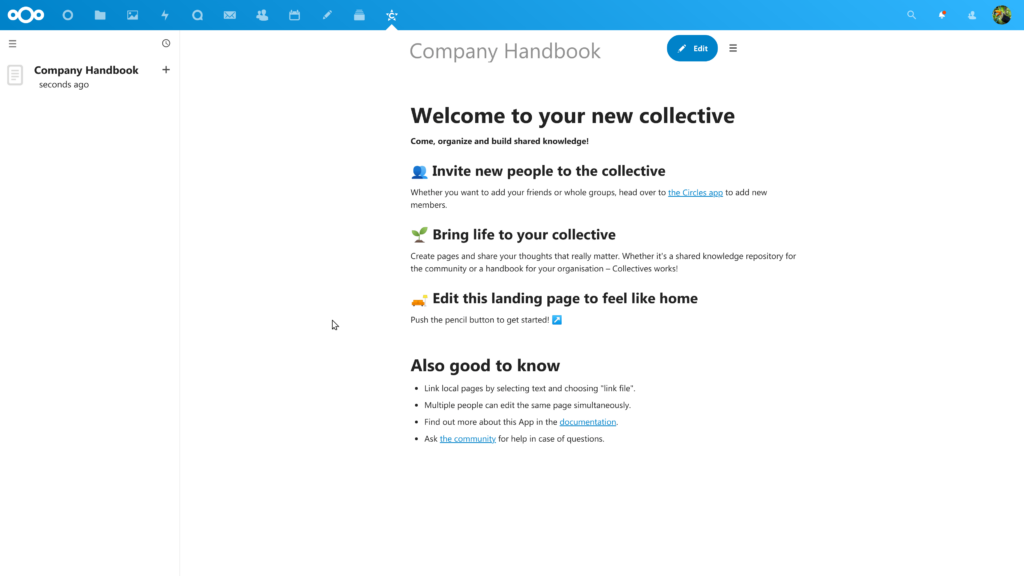This screenshot has width=1024, height=576.
Task: Click the Edit button
Action: (x=692, y=48)
